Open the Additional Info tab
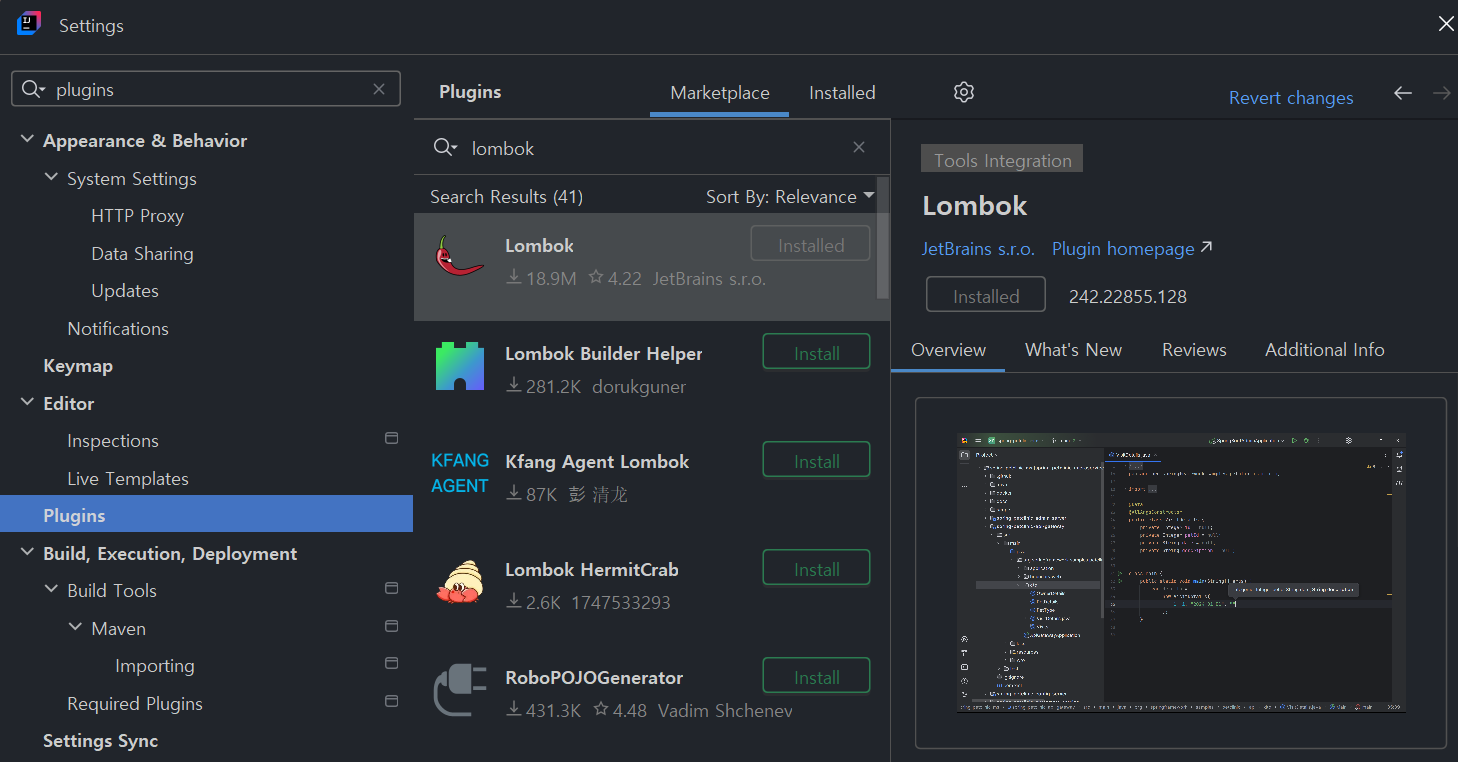This screenshot has width=1458, height=762. (x=1325, y=350)
